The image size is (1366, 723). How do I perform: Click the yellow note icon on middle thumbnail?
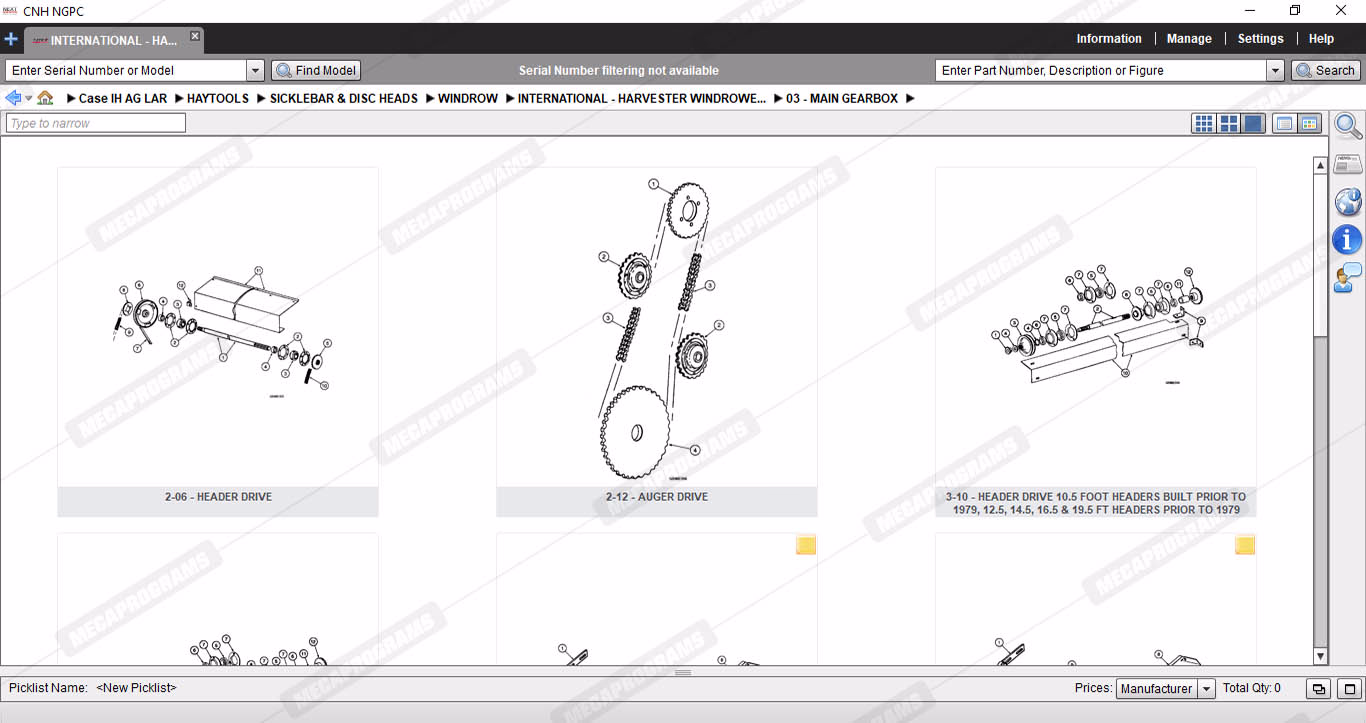pyautogui.click(x=806, y=545)
